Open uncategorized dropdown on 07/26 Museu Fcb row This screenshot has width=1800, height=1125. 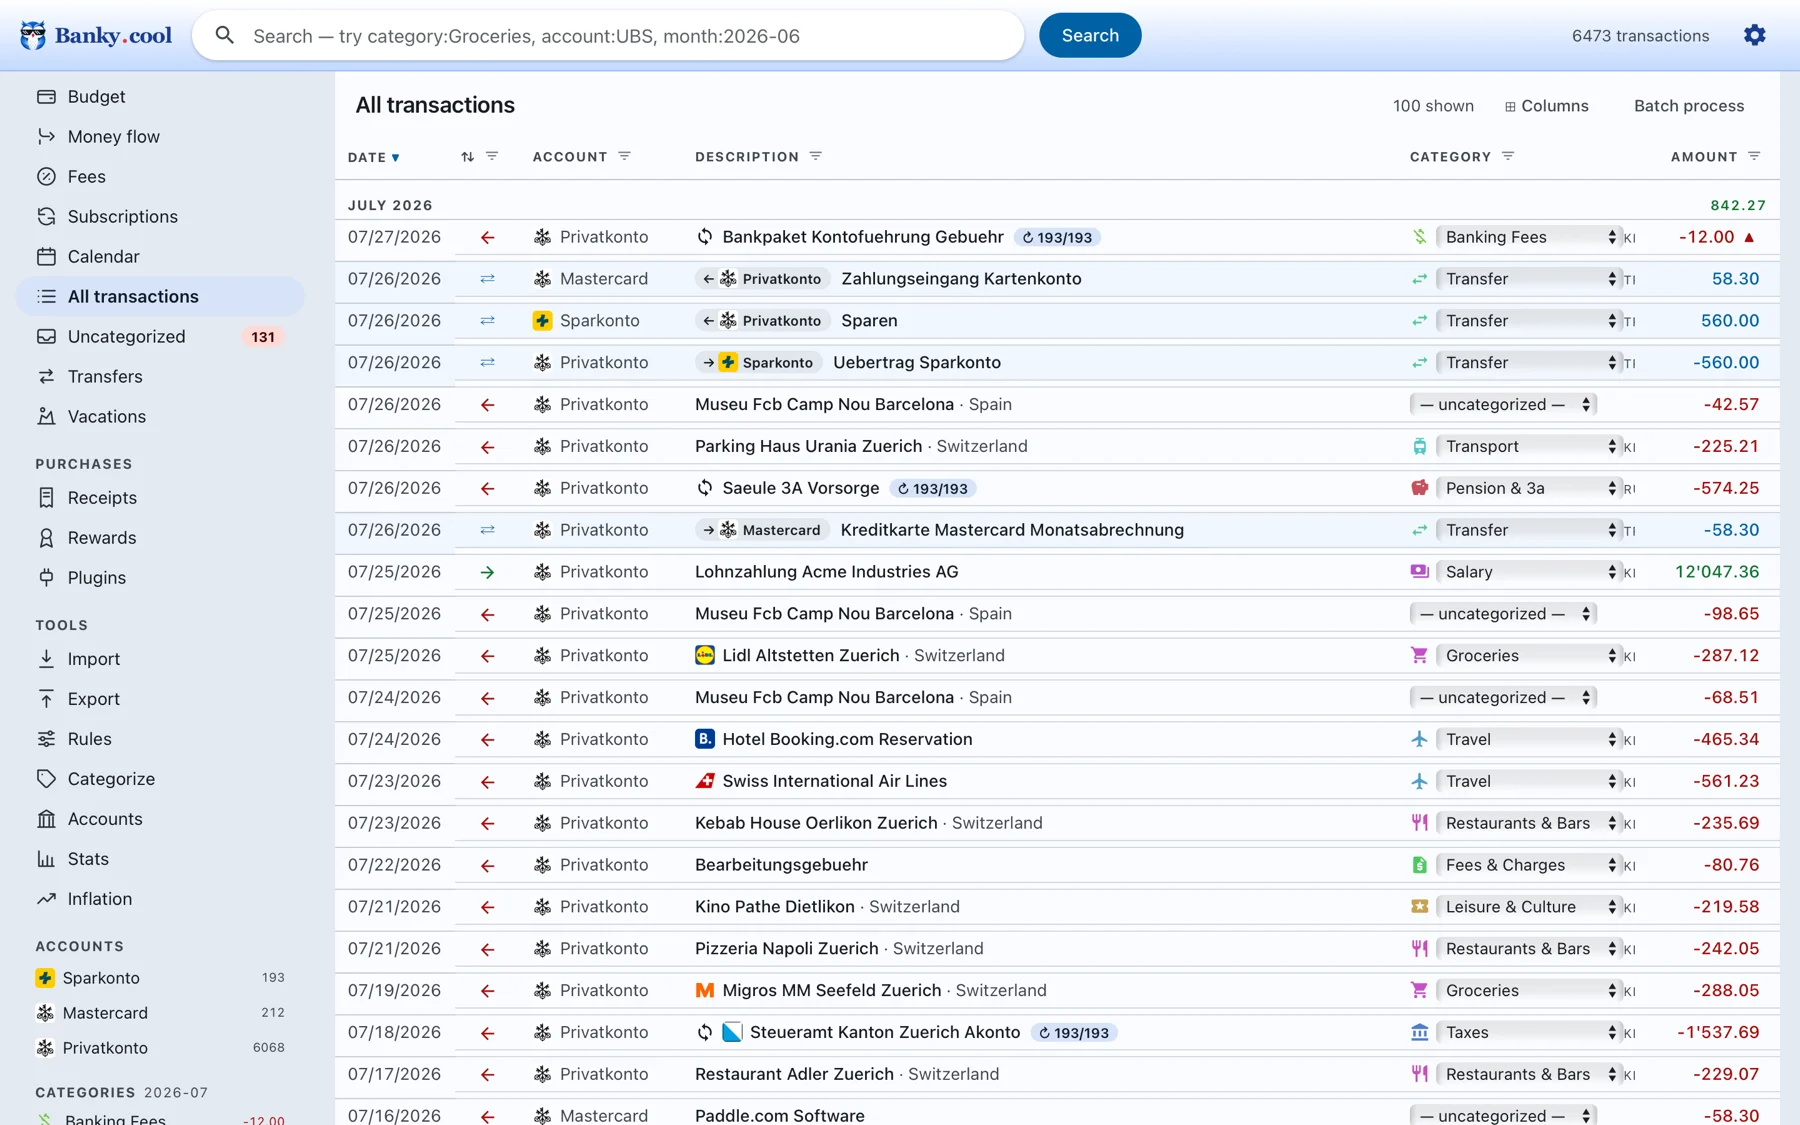1503,404
